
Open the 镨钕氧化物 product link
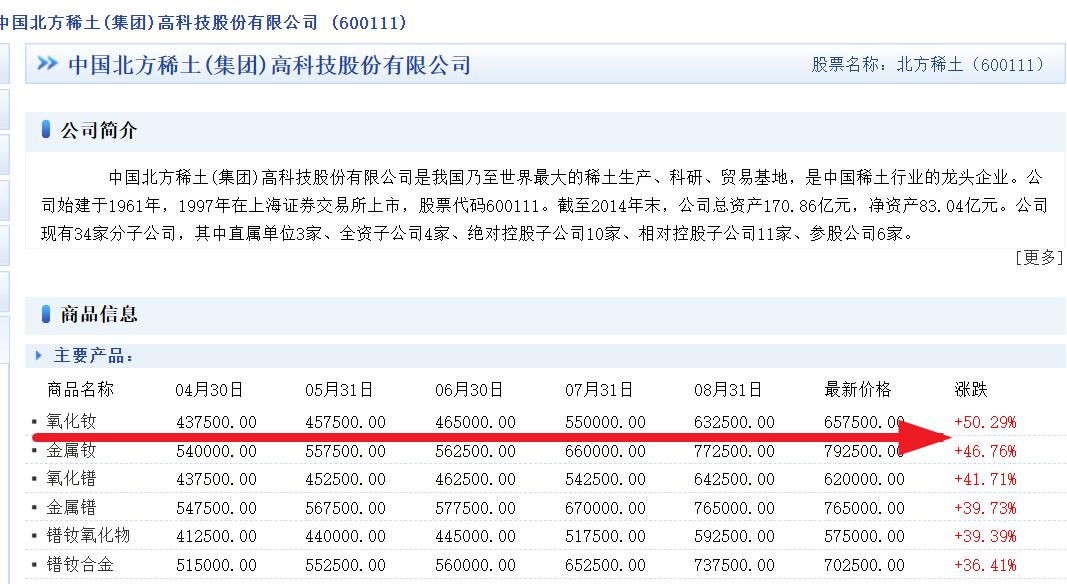tap(88, 536)
